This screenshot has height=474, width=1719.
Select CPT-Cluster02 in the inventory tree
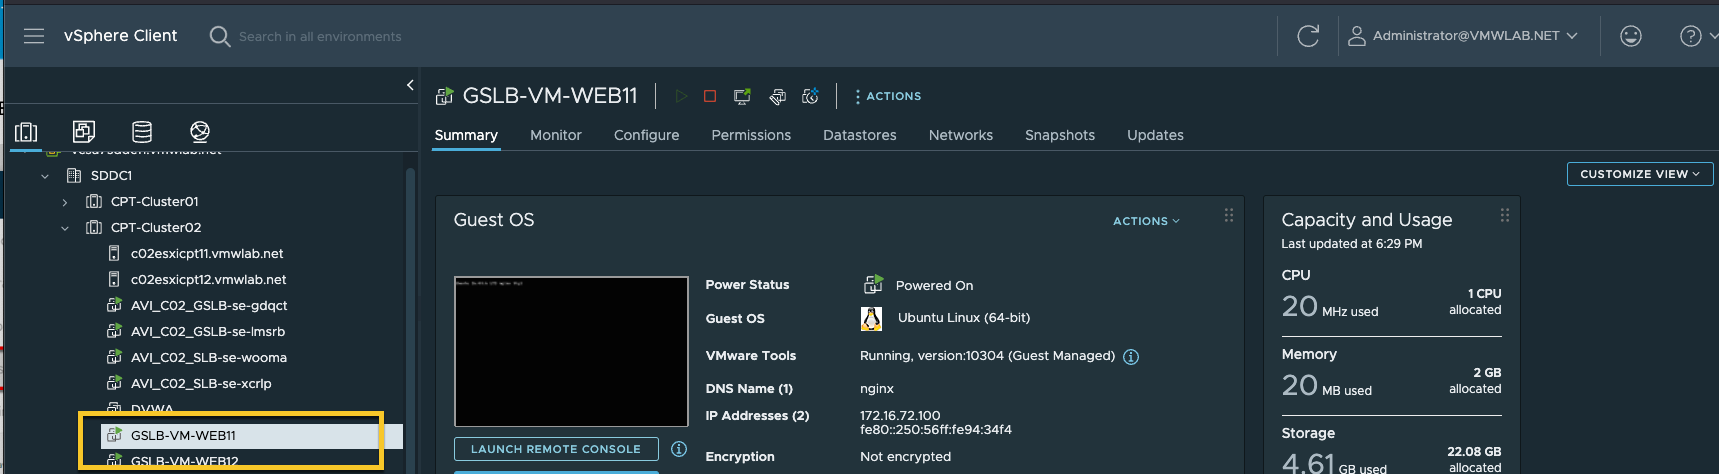coord(156,228)
